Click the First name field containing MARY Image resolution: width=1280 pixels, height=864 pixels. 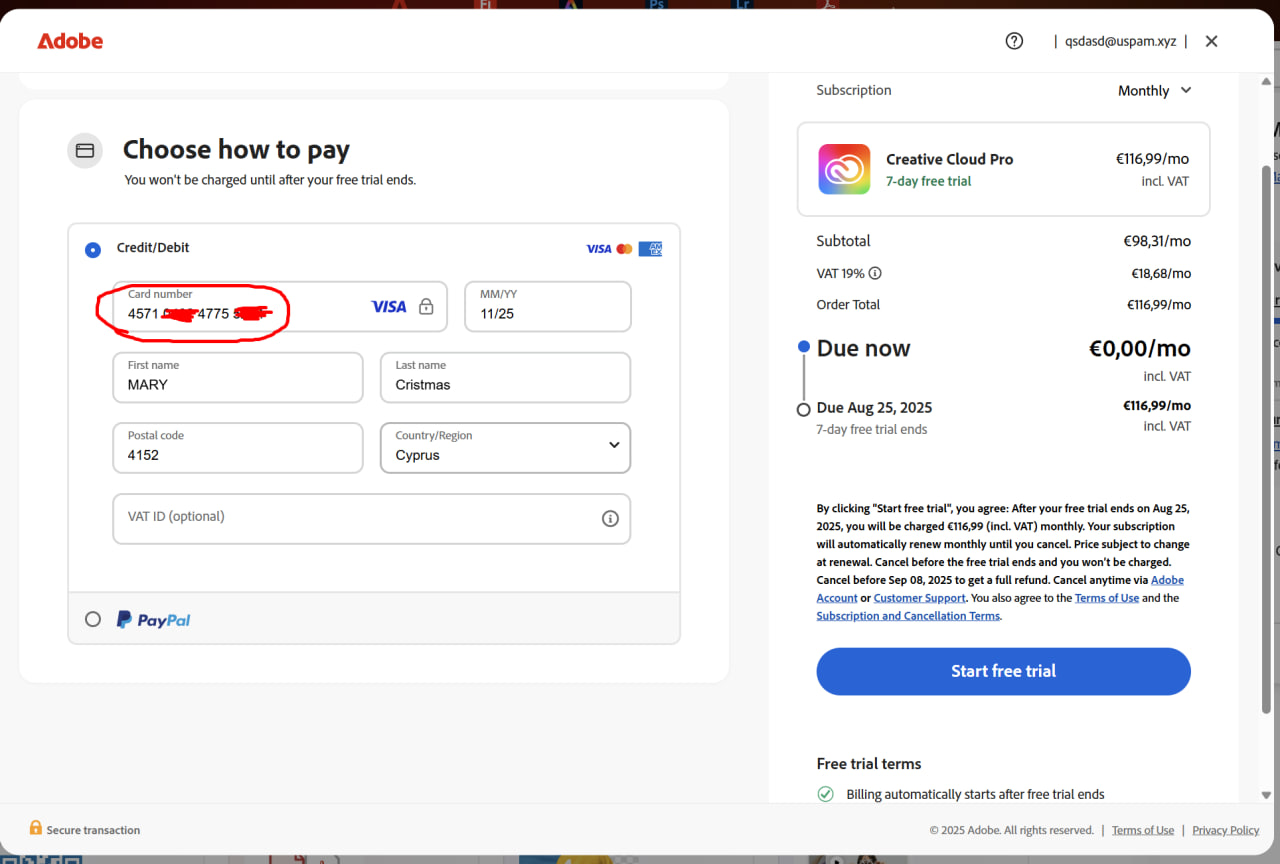click(238, 377)
